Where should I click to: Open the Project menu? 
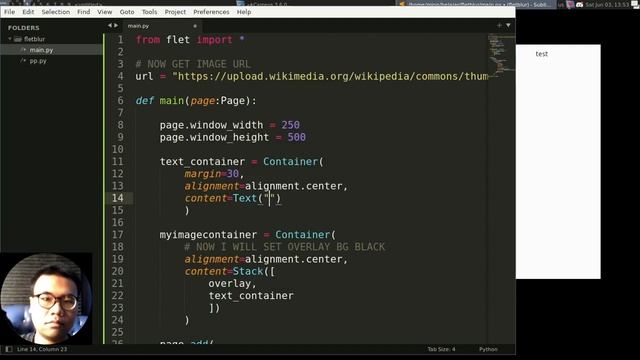pyautogui.click(x=175, y=12)
